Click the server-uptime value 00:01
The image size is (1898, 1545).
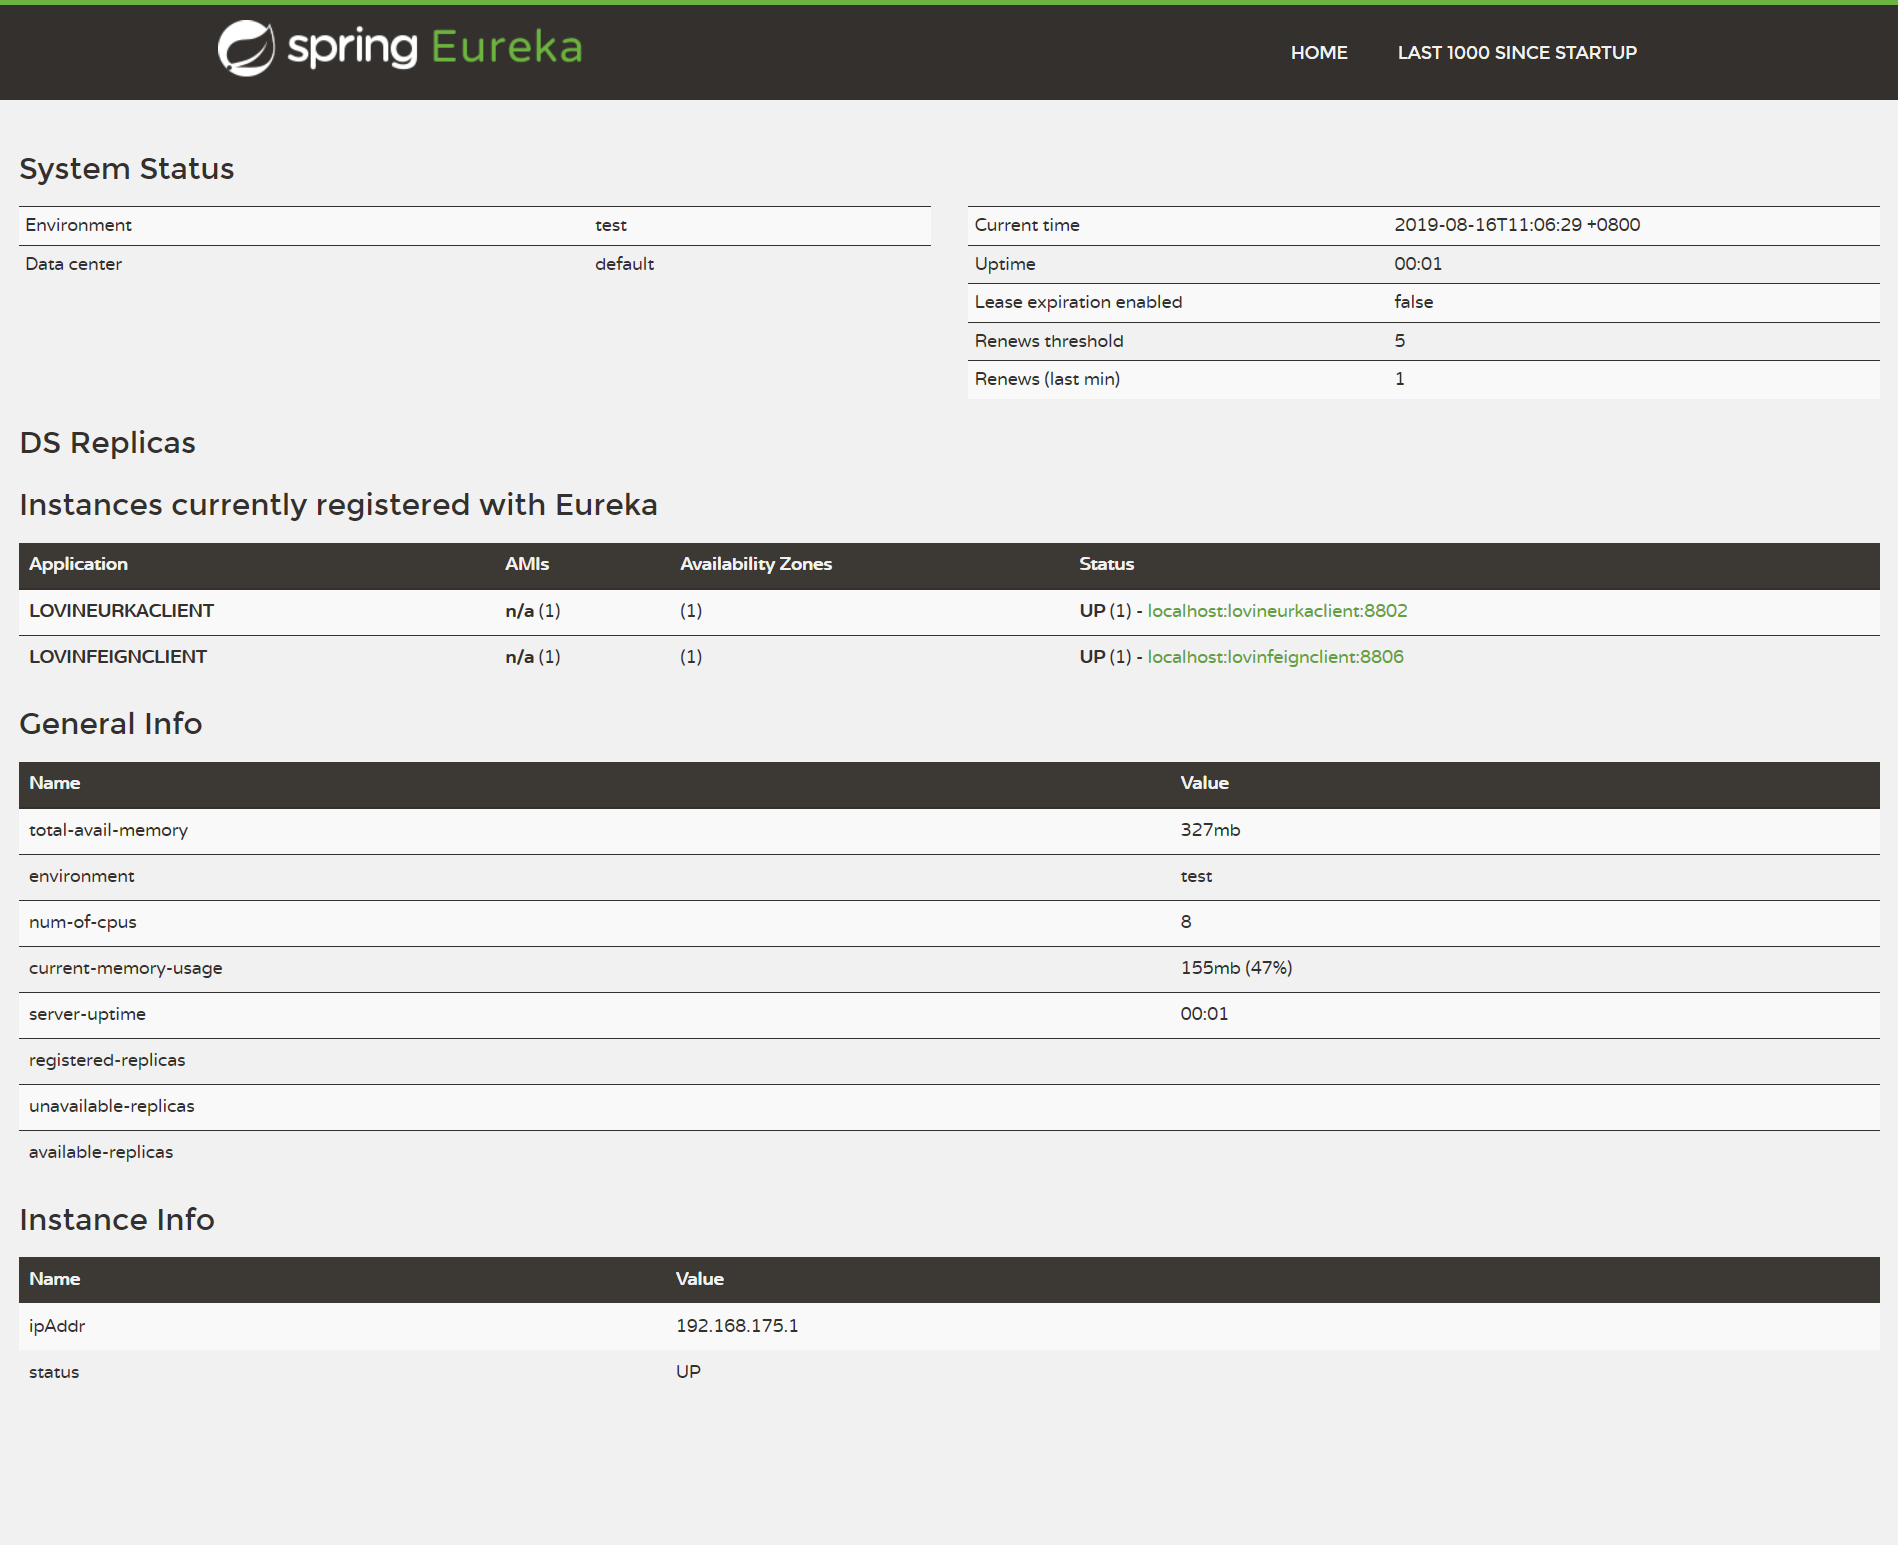point(1204,1014)
